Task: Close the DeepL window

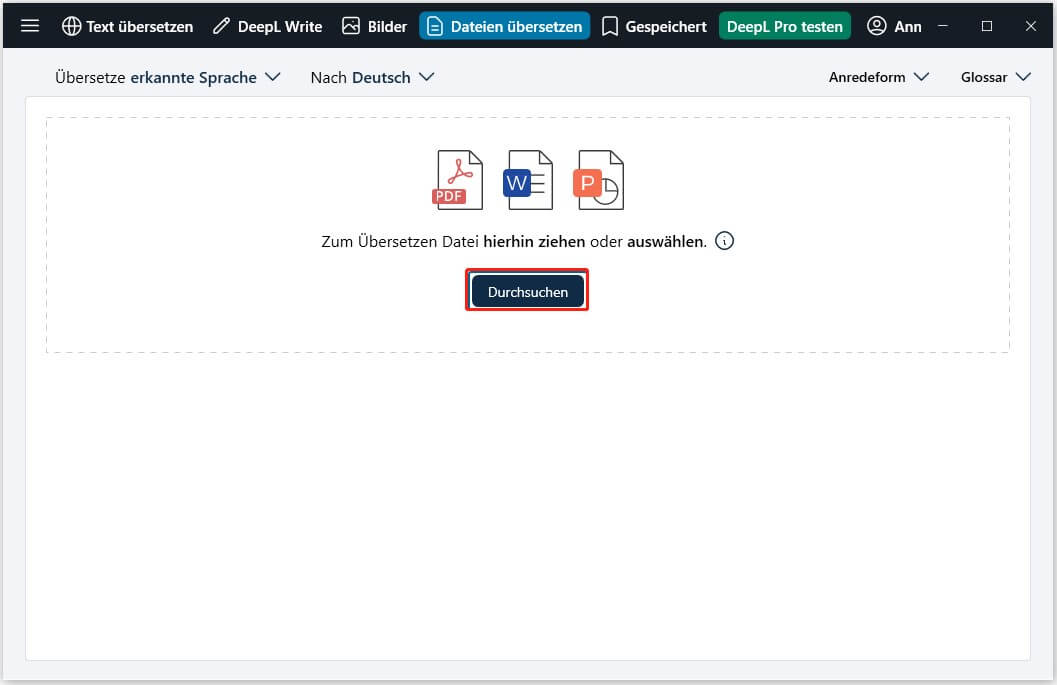Action: point(1031,26)
